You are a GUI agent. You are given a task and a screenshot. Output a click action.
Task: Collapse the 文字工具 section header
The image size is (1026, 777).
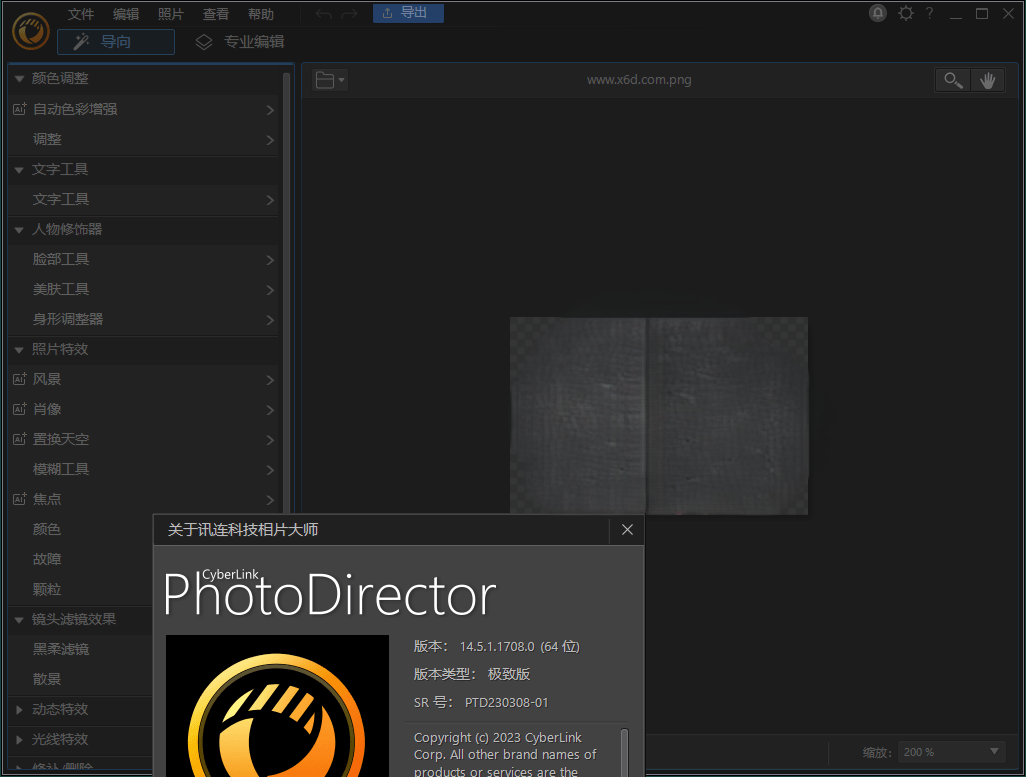(x=19, y=170)
